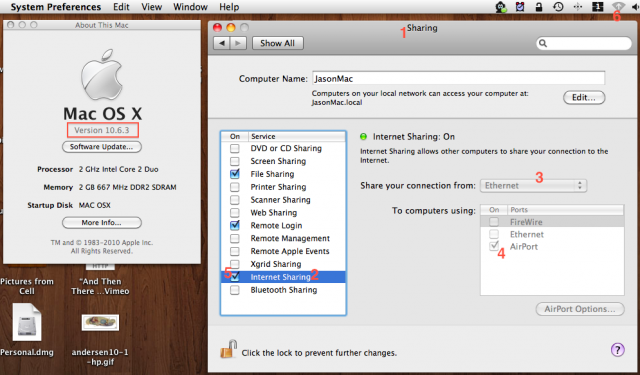The image size is (640, 375).
Task: Minimize the Sharing window with yellow button
Action: (x=231, y=27)
